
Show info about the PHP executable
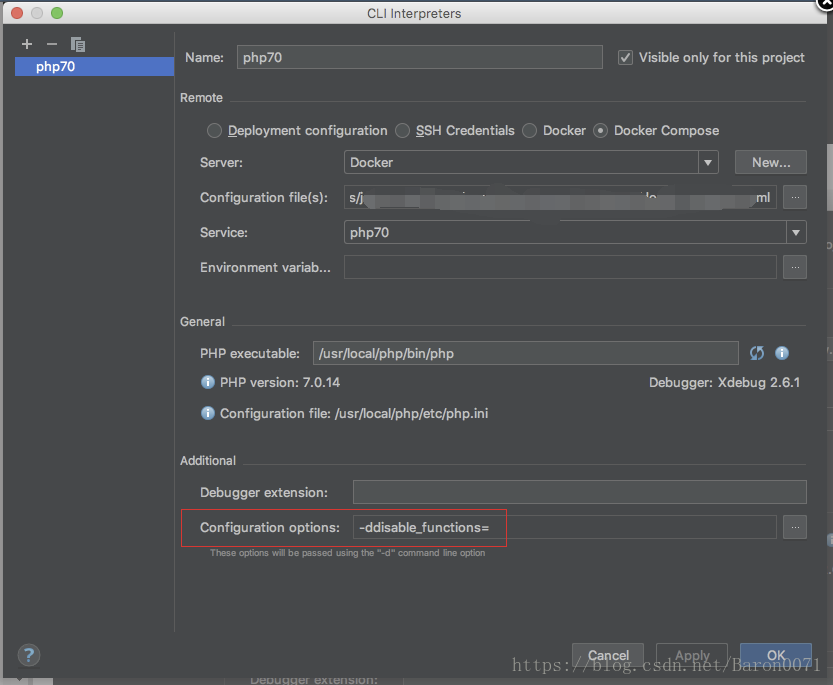[781, 353]
